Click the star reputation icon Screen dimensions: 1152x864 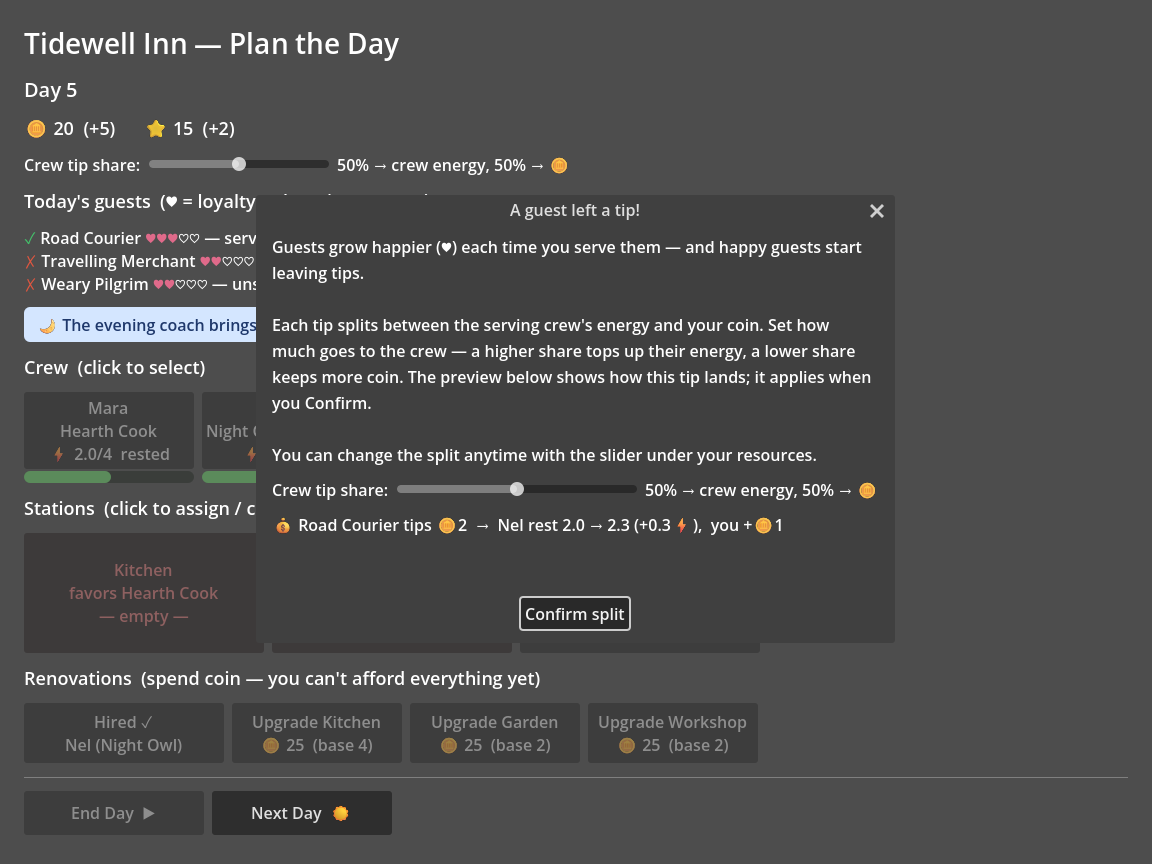click(156, 129)
